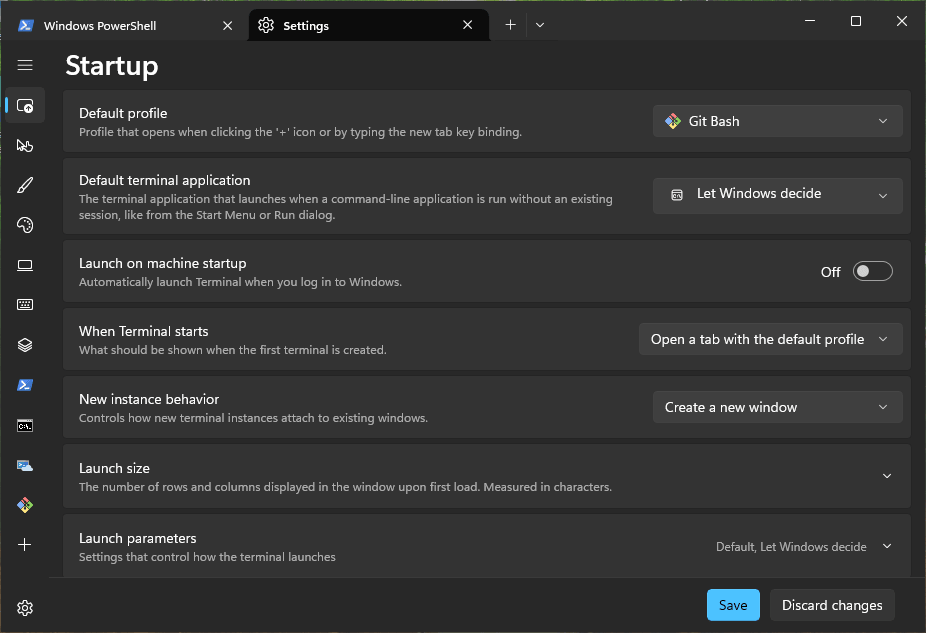Open the Let Windows decide dropdown

pyautogui.click(x=777, y=195)
